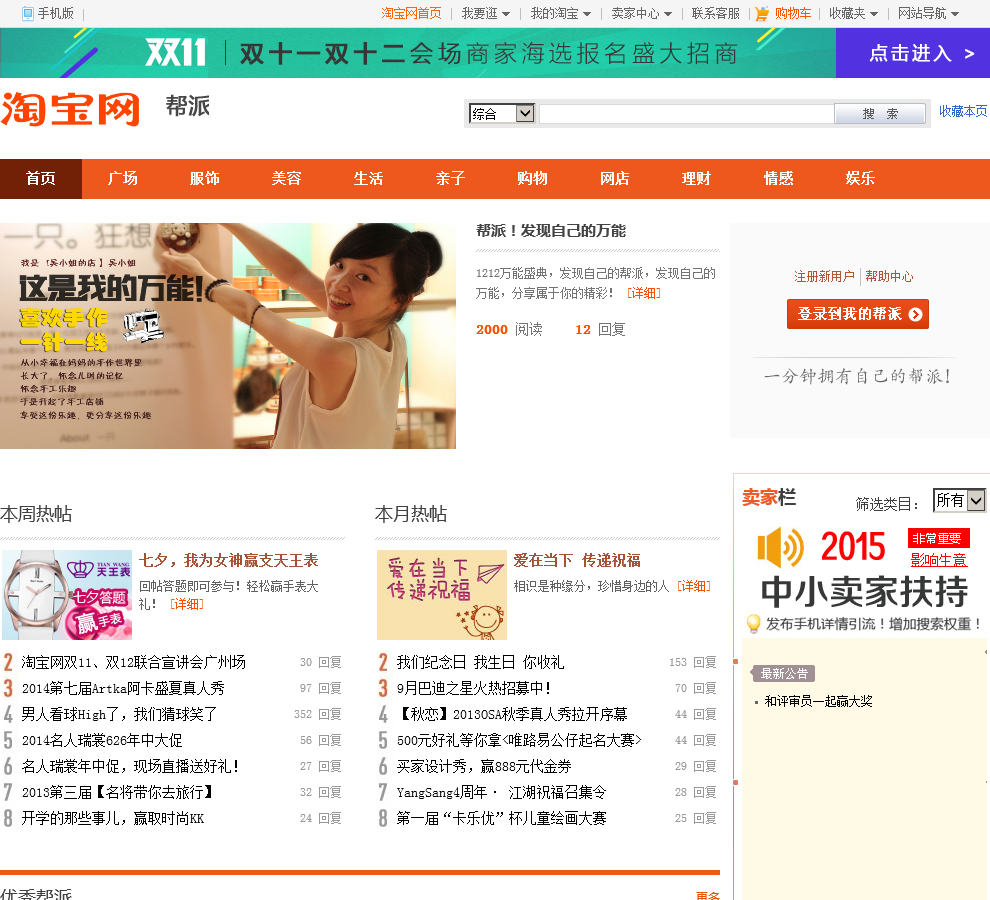Click 详细 link after 珍惜身边的人
This screenshot has width=990, height=900.
tap(694, 586)
